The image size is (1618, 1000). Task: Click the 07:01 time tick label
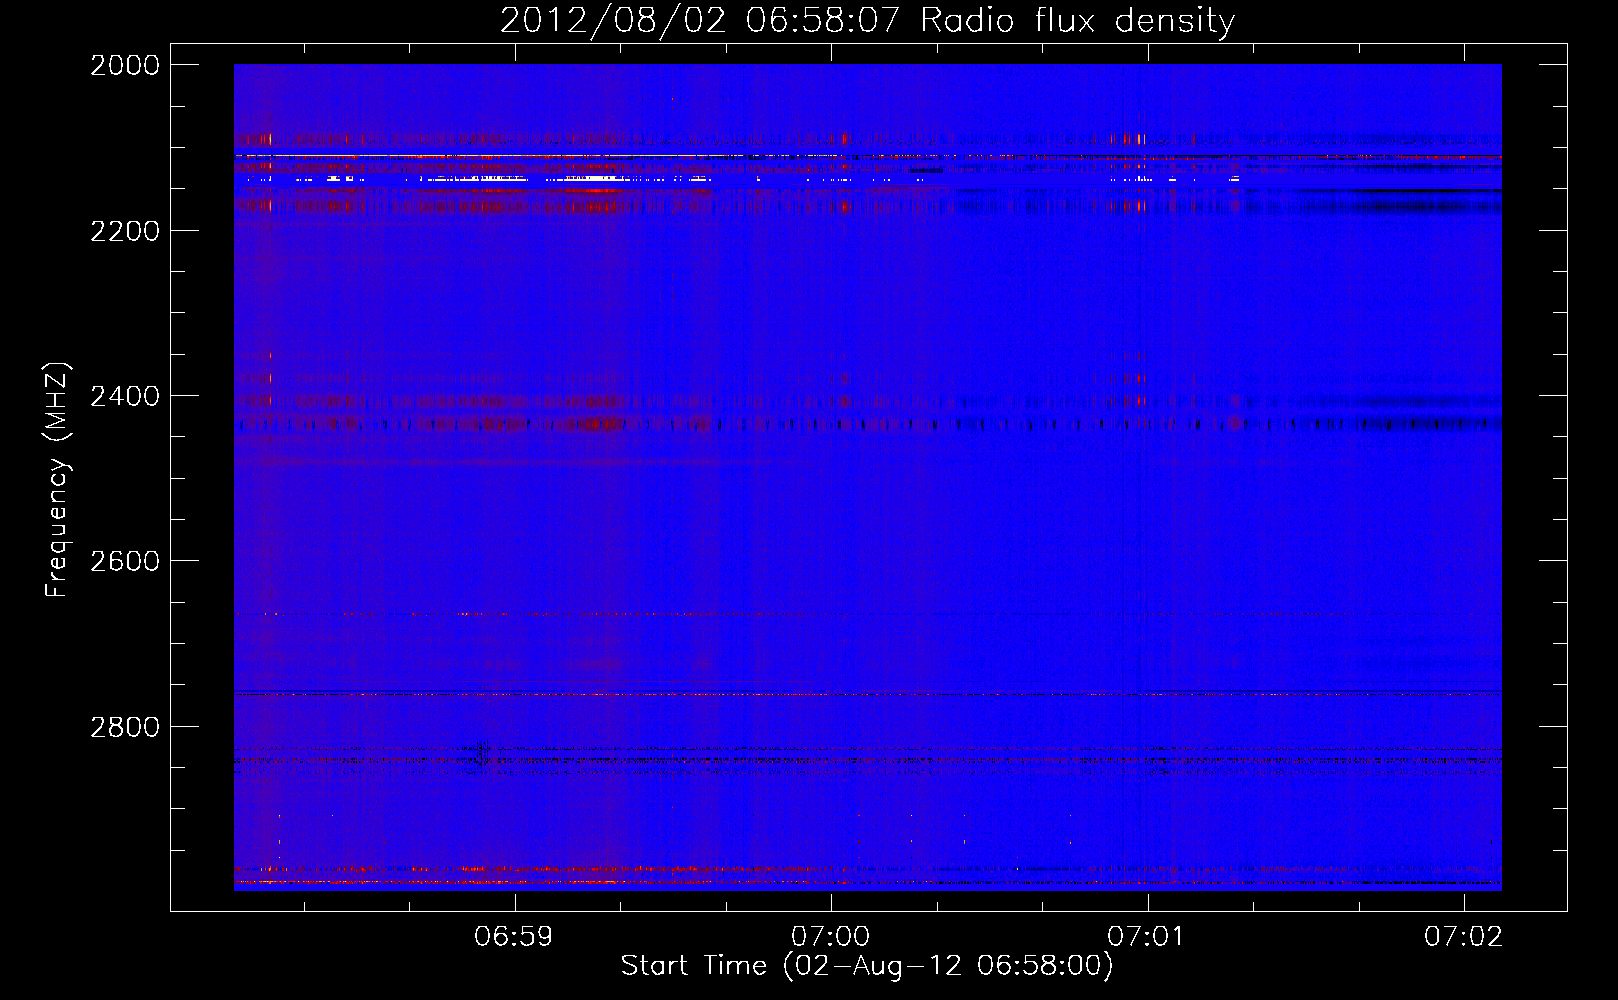(x=1147, y=936)
